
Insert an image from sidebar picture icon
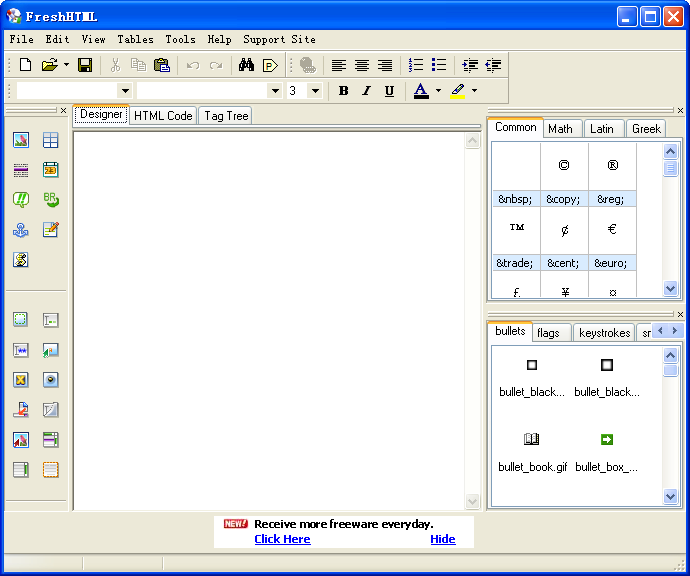coord(21,140)
